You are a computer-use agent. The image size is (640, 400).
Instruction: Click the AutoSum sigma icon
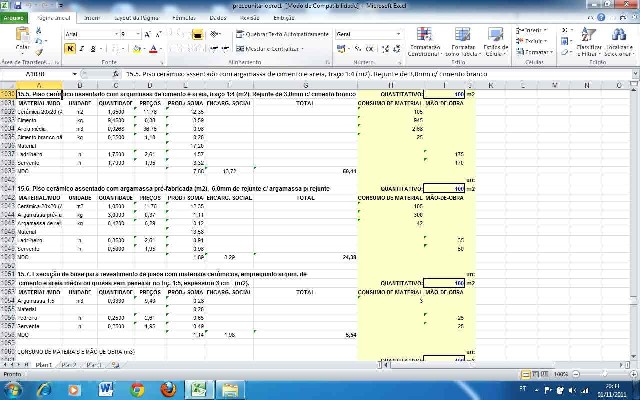tap(565, 31)
